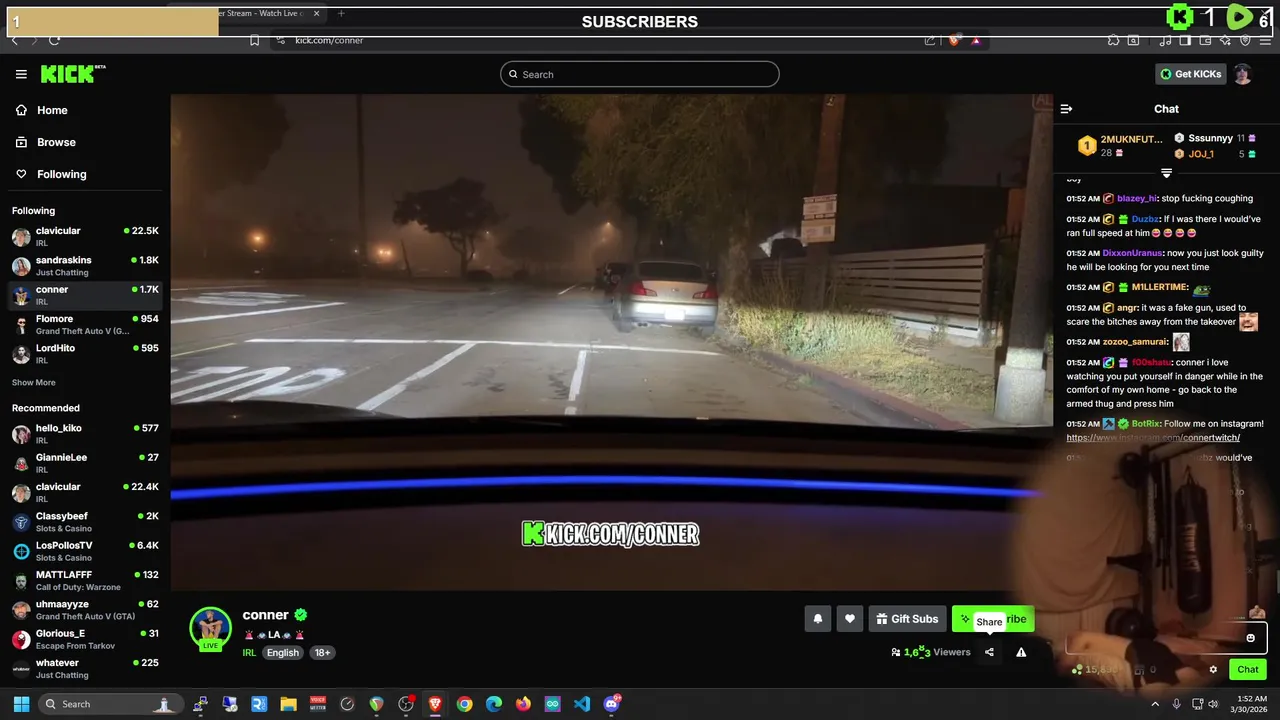Viewport: 1280px width, 720px height.
Task: Open Glorious_E in Recommended
Action: [85, 639]
